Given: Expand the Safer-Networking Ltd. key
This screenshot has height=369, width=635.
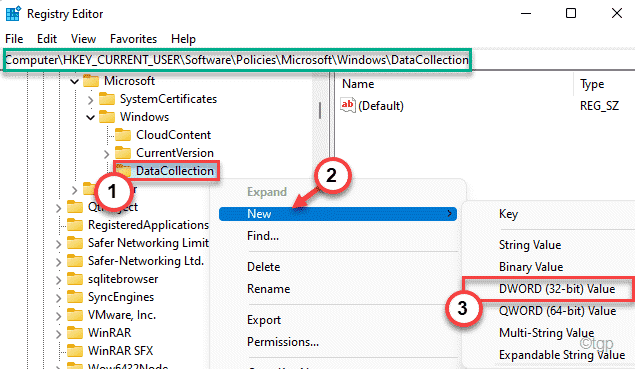Looking at the screenshot, I should [58, 262].
